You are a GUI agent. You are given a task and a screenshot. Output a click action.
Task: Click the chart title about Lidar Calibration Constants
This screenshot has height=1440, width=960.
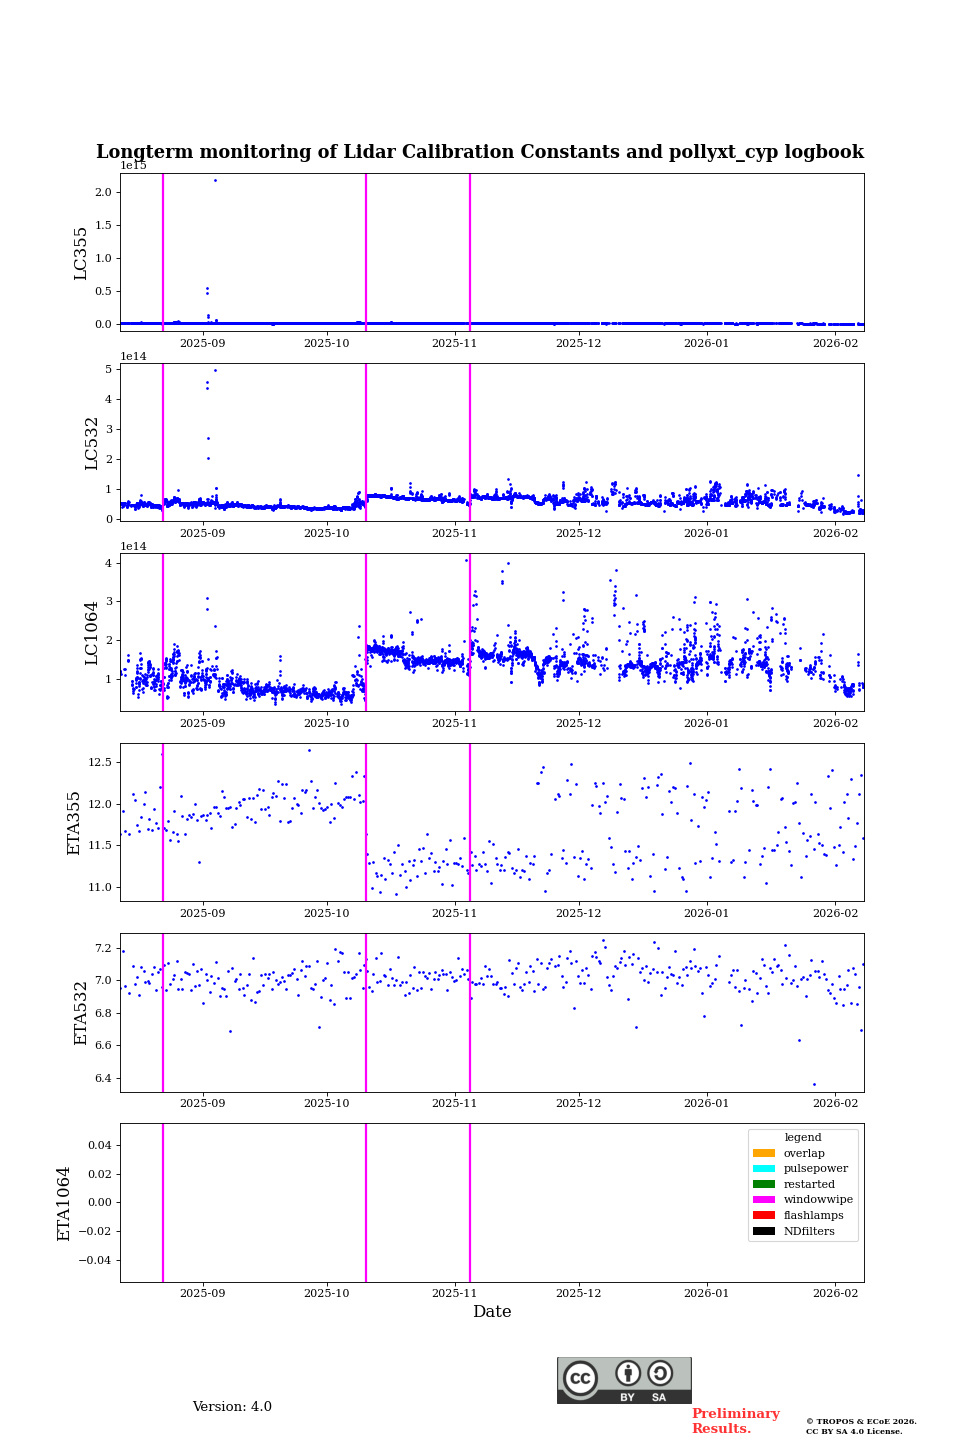click(x=480, y=152)
